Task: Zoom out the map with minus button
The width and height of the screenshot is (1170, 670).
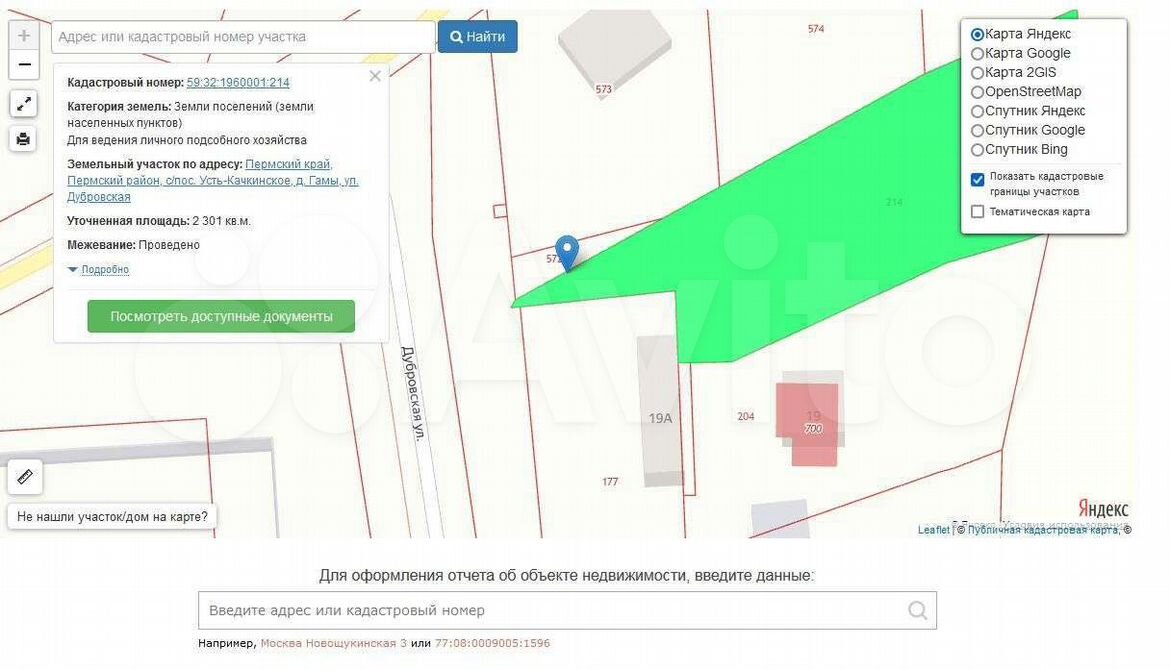Action: pos(24,66)
